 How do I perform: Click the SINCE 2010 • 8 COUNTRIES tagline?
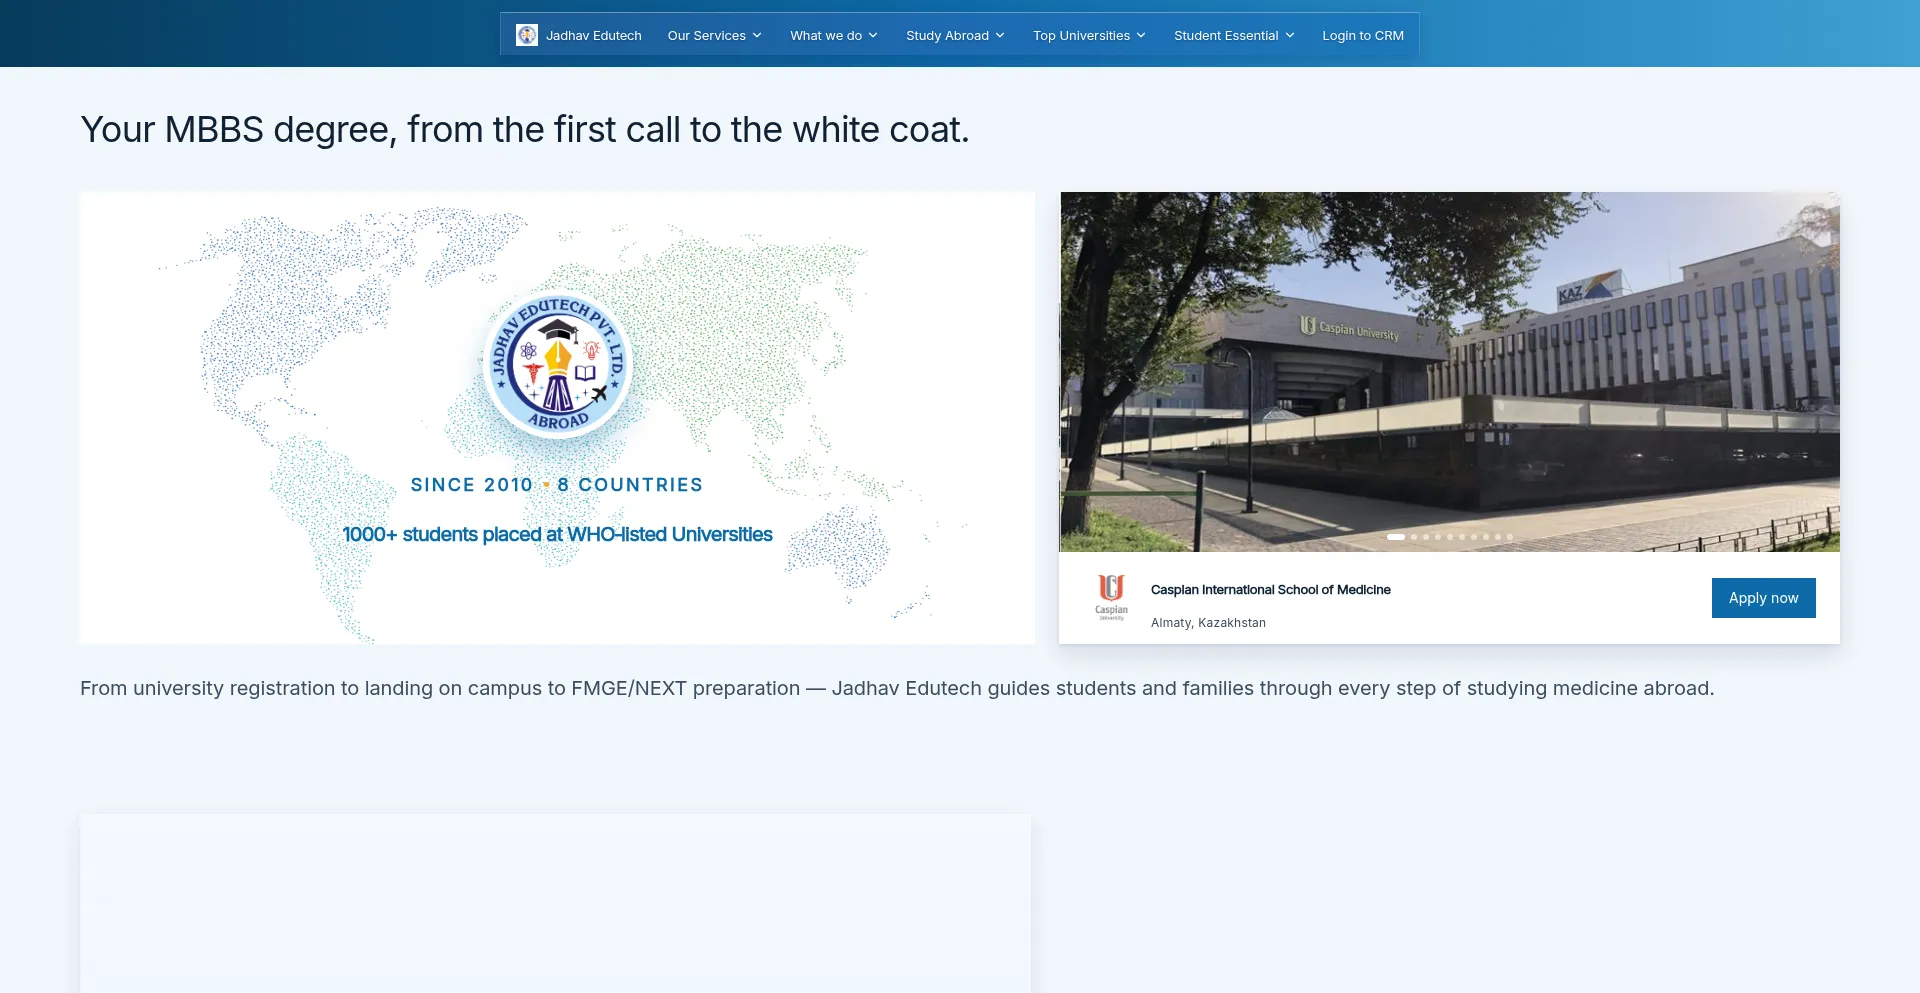(557, 485)
